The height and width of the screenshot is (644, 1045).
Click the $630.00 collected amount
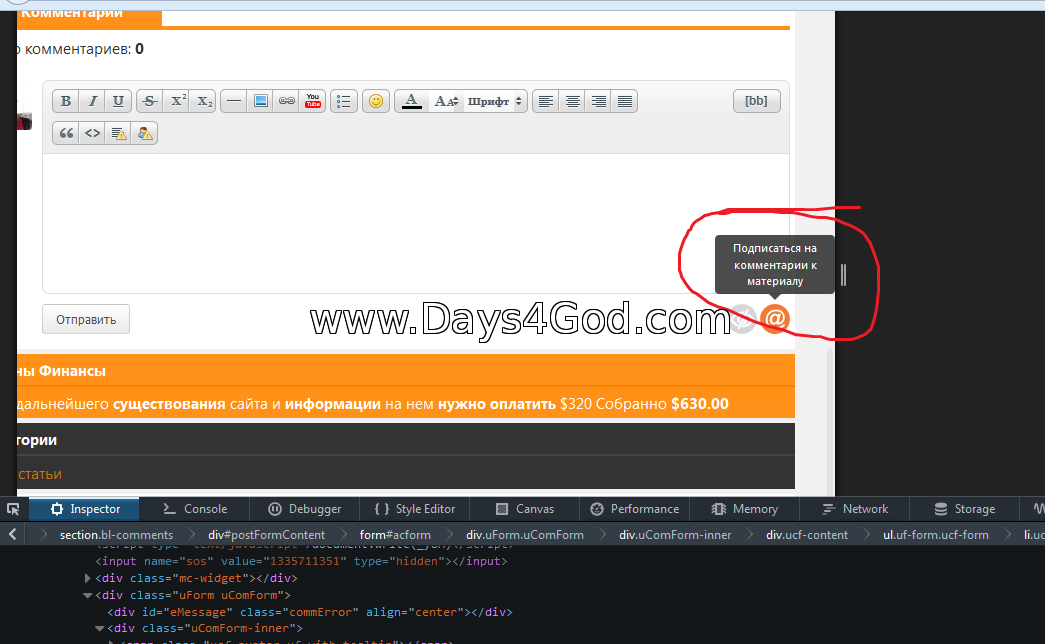point(700,404)
